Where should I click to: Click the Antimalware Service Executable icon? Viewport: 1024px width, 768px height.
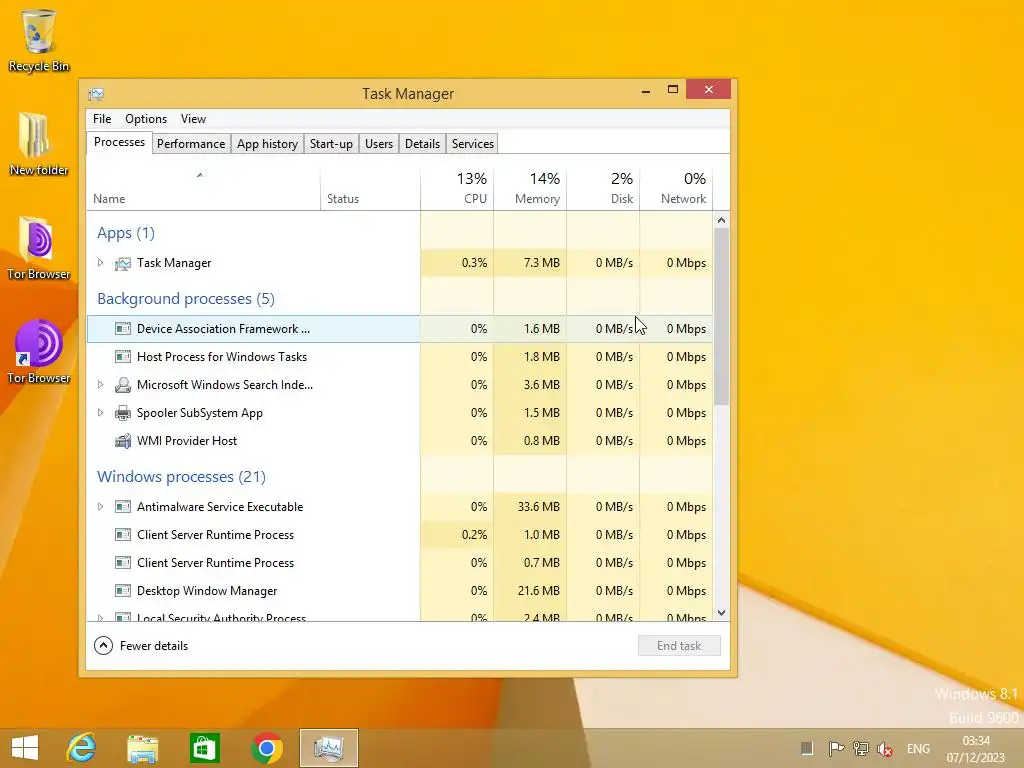(x=122, y=507)
